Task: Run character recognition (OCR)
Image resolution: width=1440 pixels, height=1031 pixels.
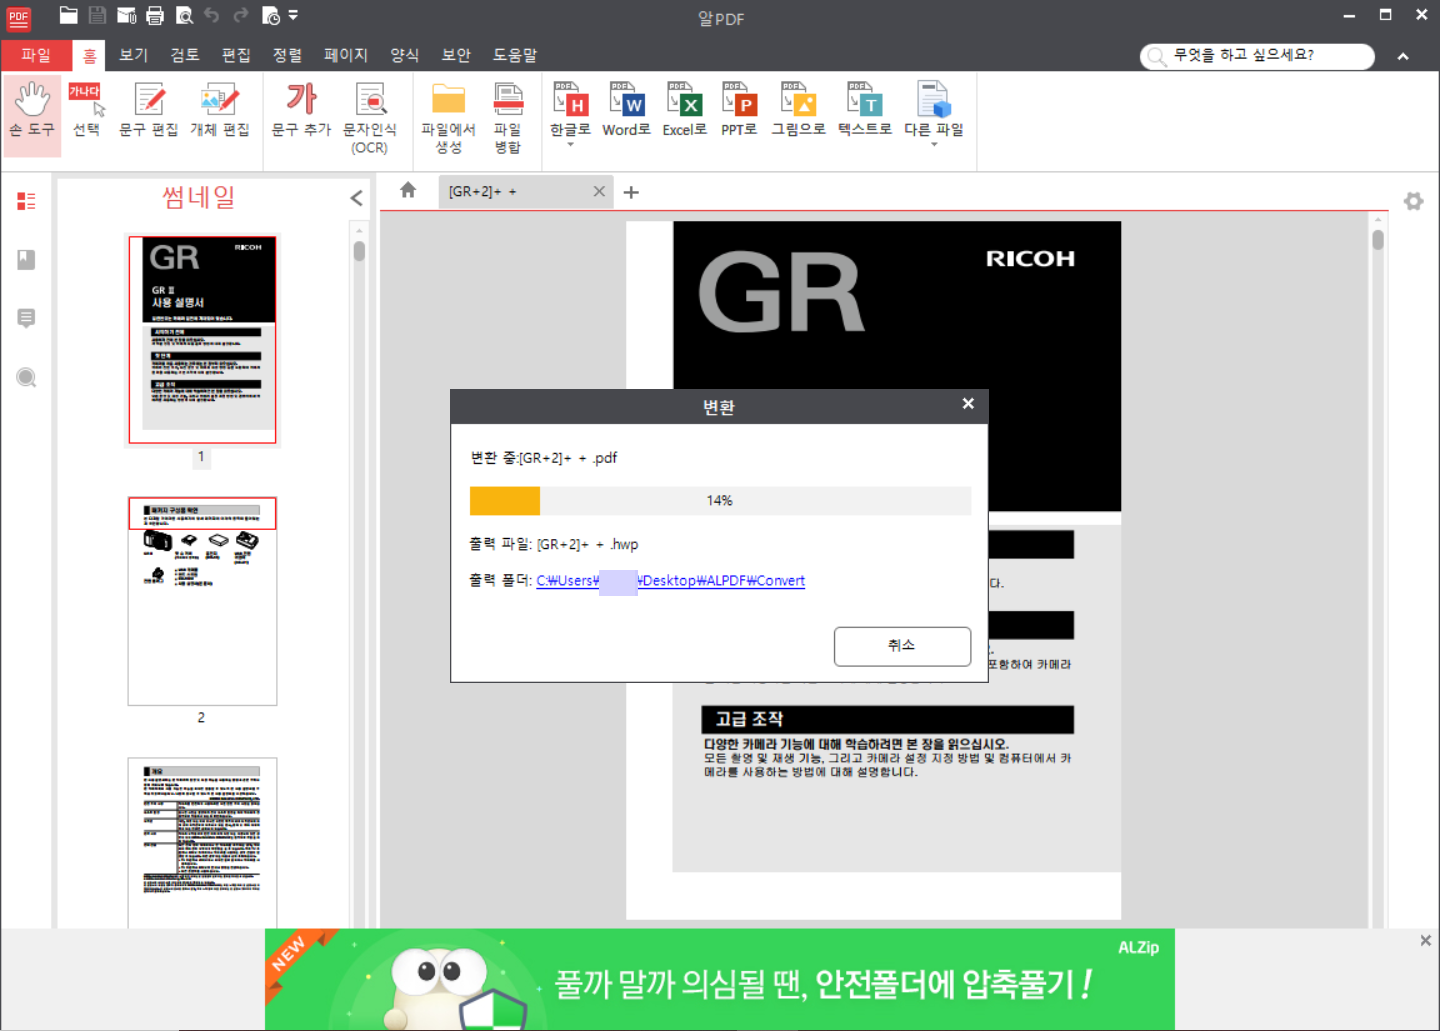Action: 370,118
